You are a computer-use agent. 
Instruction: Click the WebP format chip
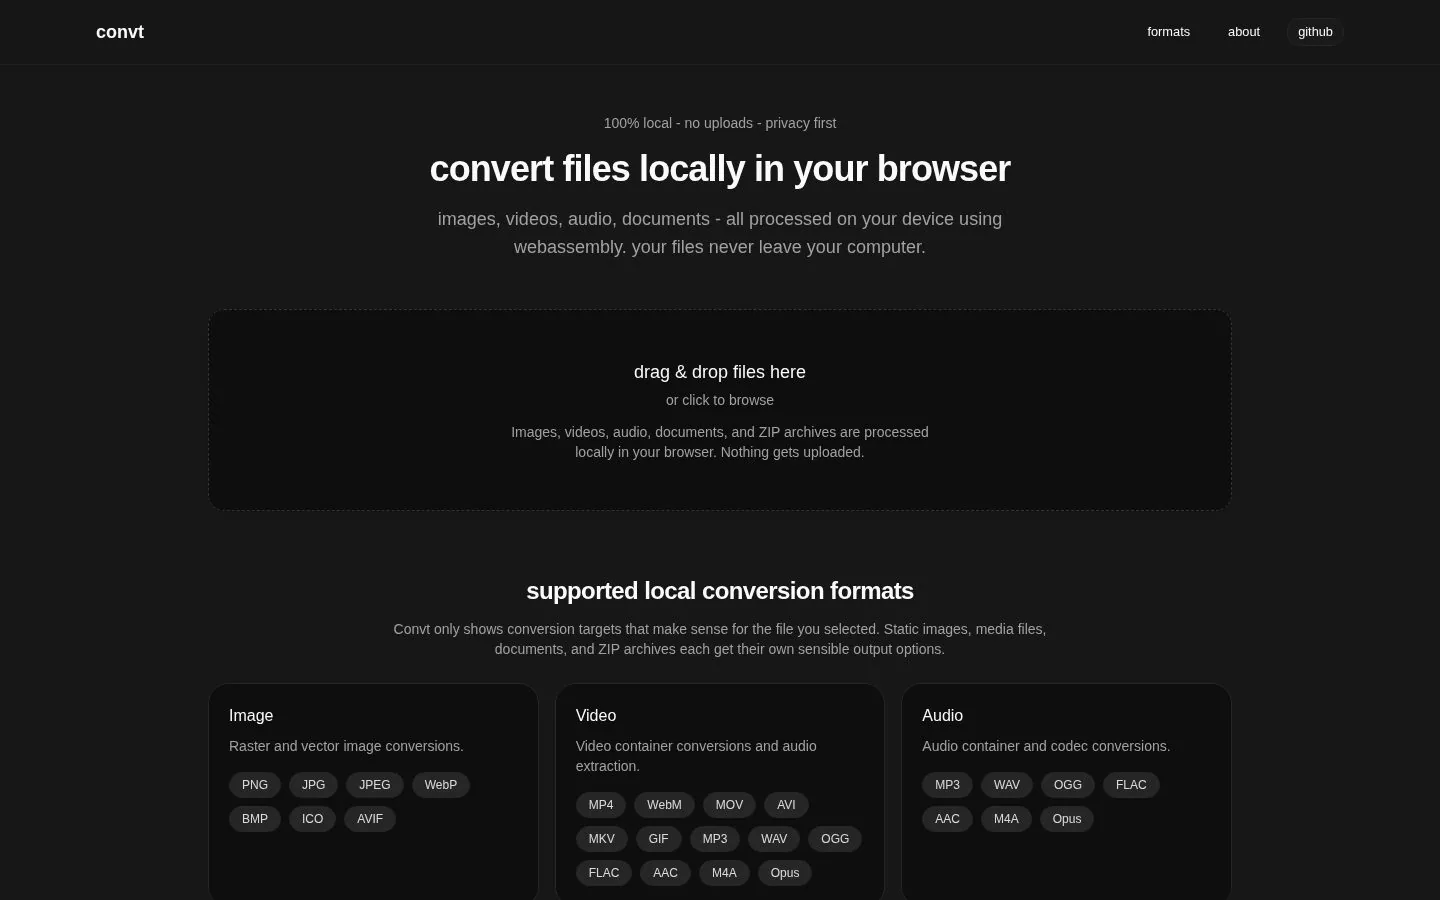pos(441,785)
